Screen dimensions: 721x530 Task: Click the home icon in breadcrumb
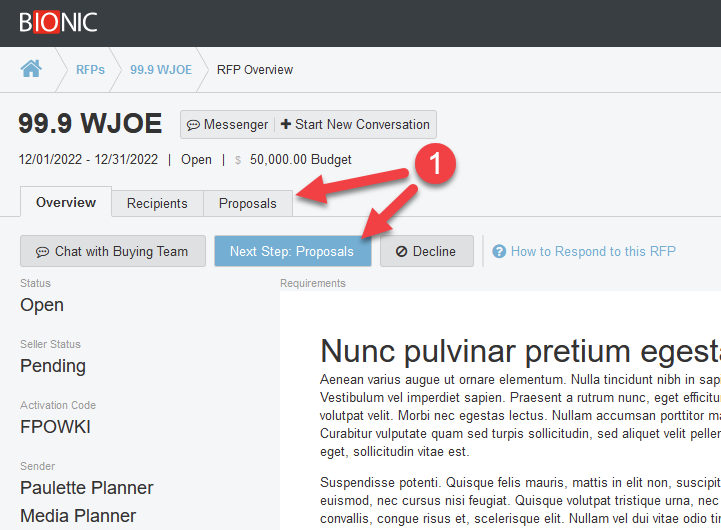tap(32, 69)
